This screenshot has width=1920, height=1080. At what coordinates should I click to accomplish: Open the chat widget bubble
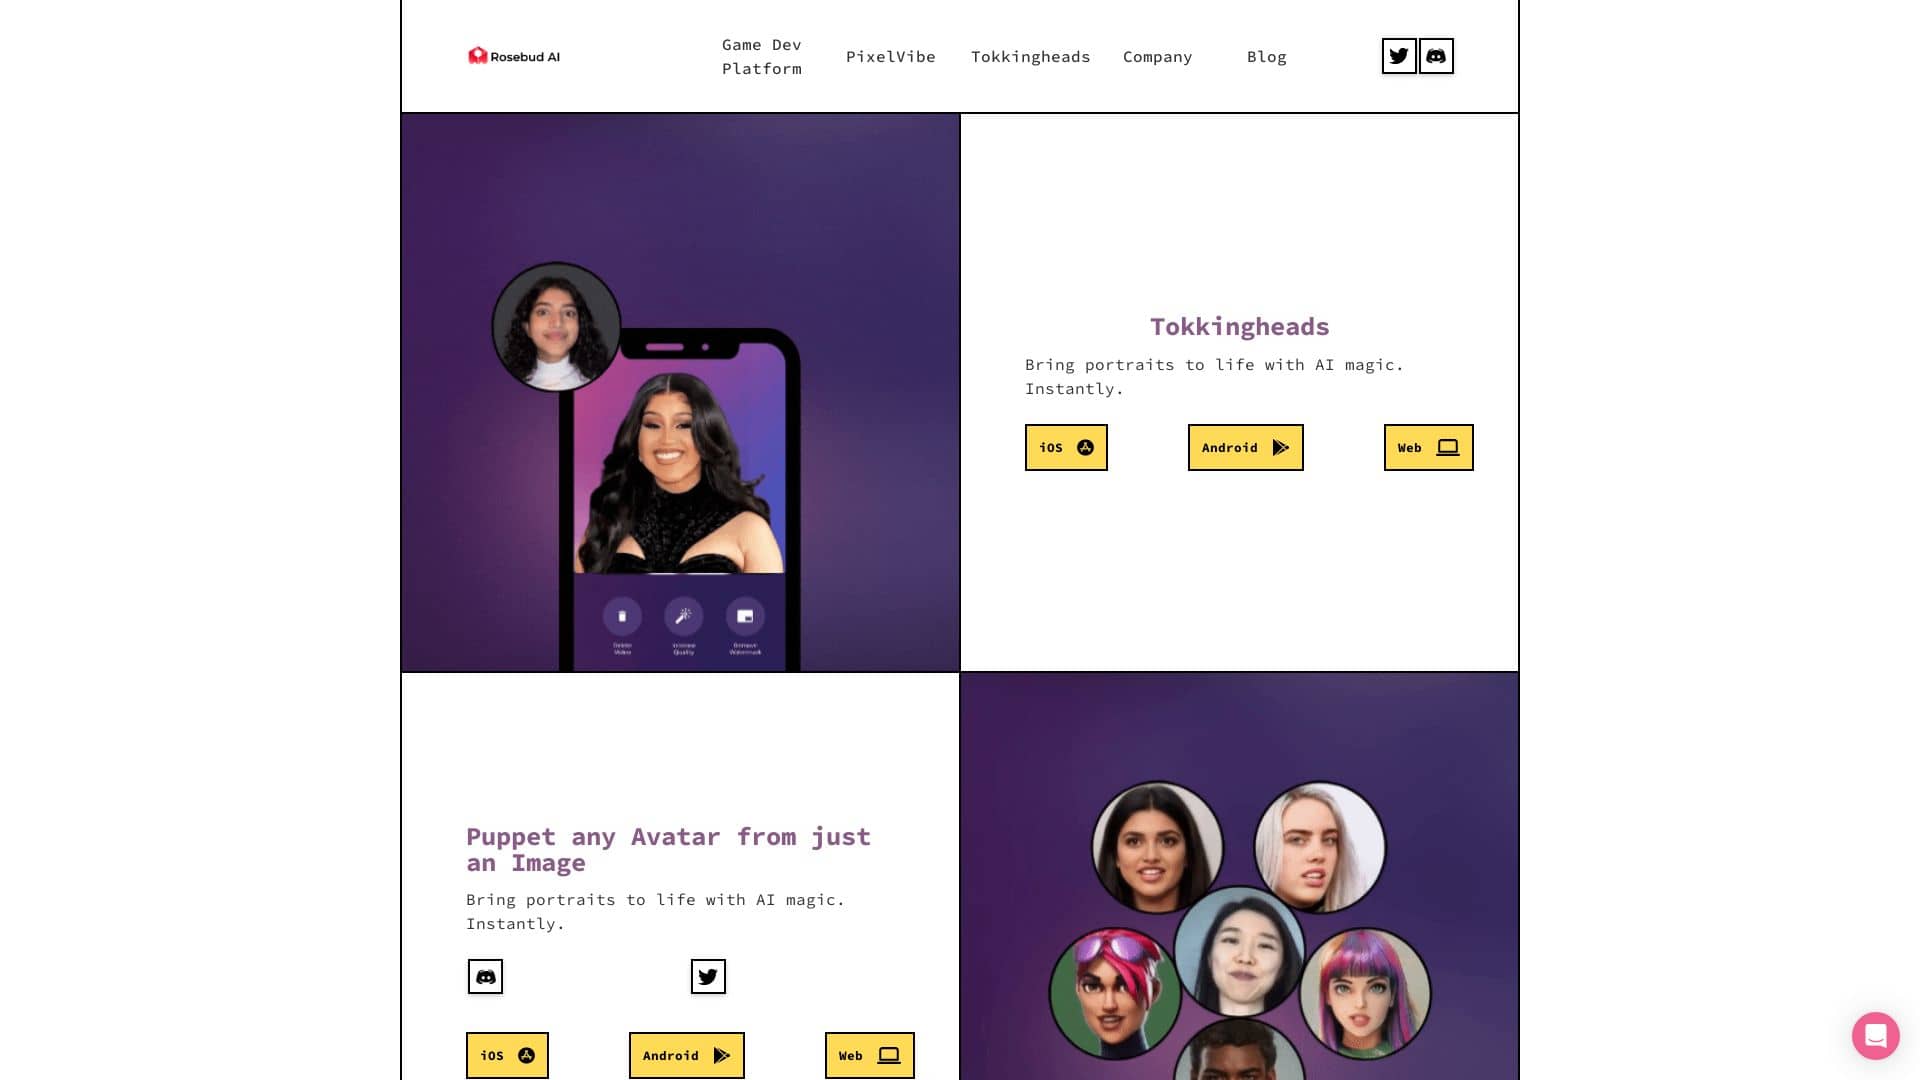(x=1875, y=1035)
